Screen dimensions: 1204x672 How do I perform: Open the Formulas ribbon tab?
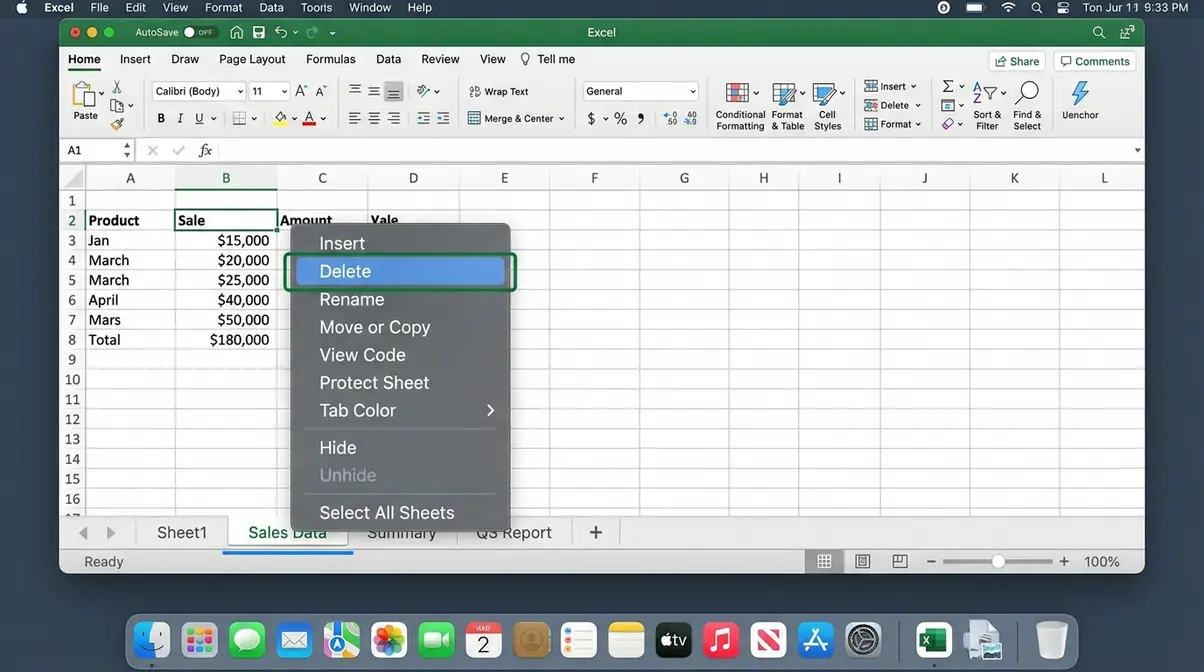point(330,60)
